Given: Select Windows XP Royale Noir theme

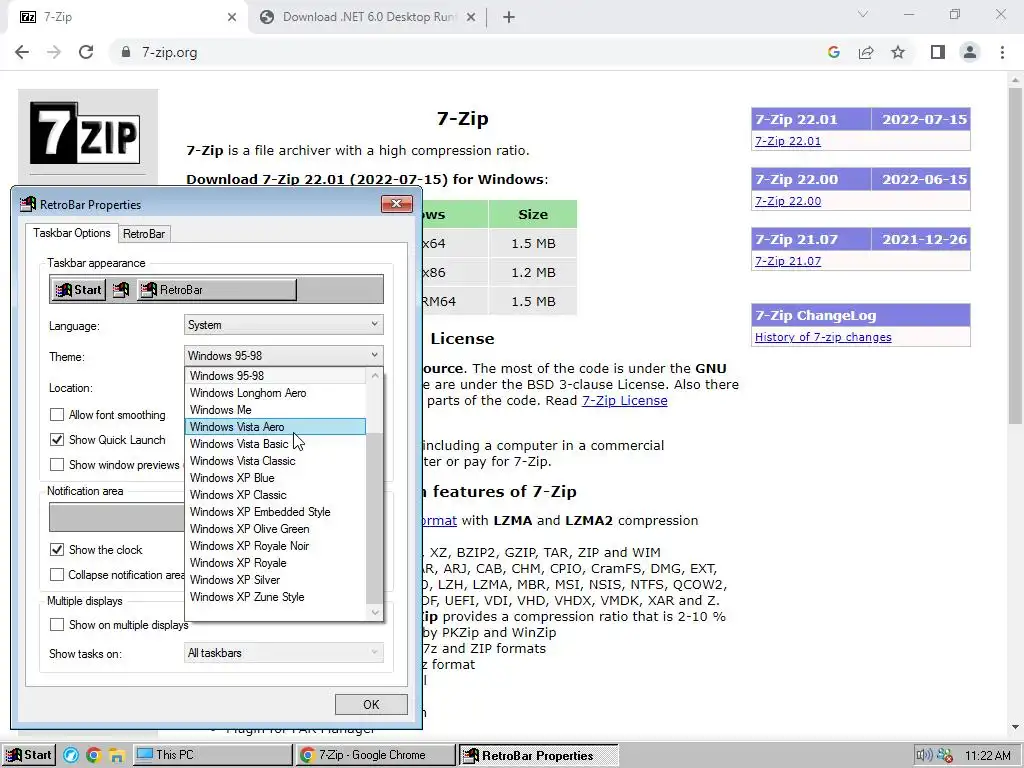Looking at the screenshot, I should pyautogui.click(x=276, y=545).
